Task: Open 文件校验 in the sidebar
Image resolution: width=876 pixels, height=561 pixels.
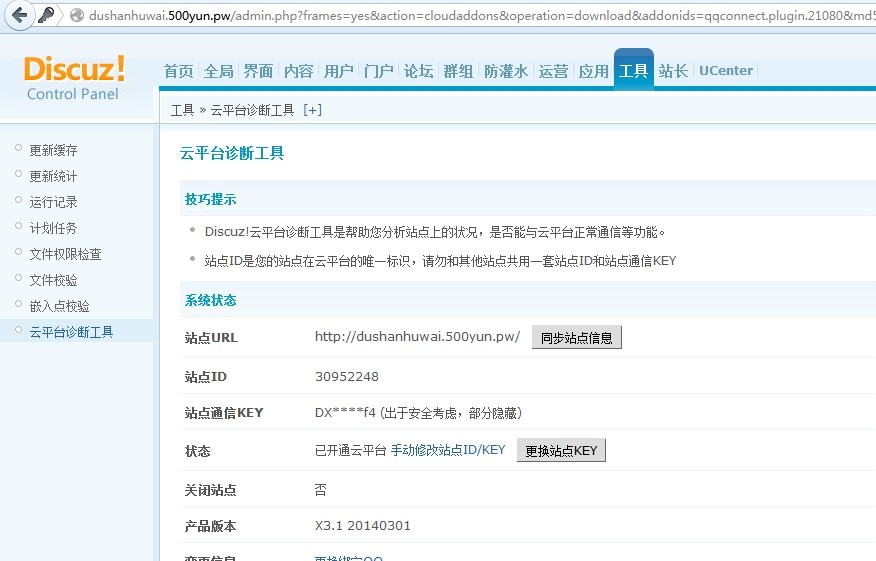Action: pyautogui.click(x=54, y=280)
